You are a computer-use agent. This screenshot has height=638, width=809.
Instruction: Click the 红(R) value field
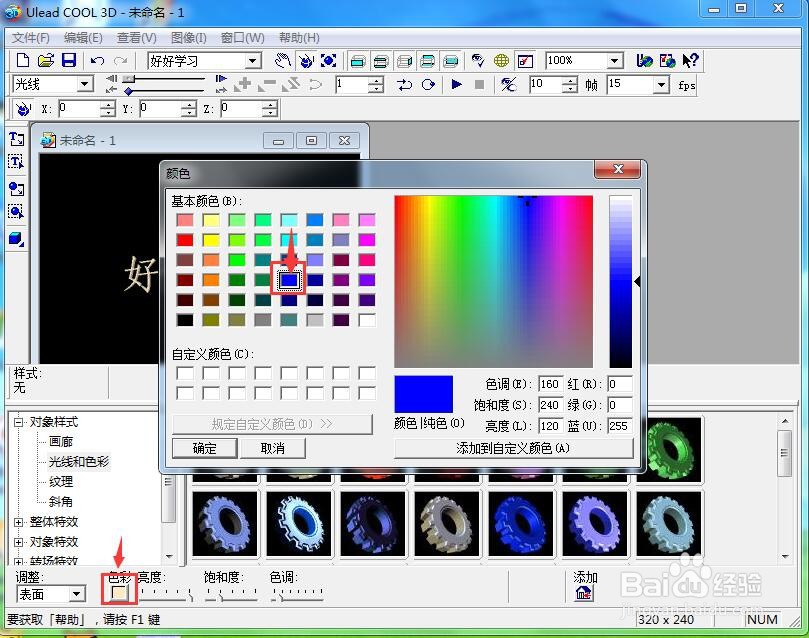pos(619,384)
